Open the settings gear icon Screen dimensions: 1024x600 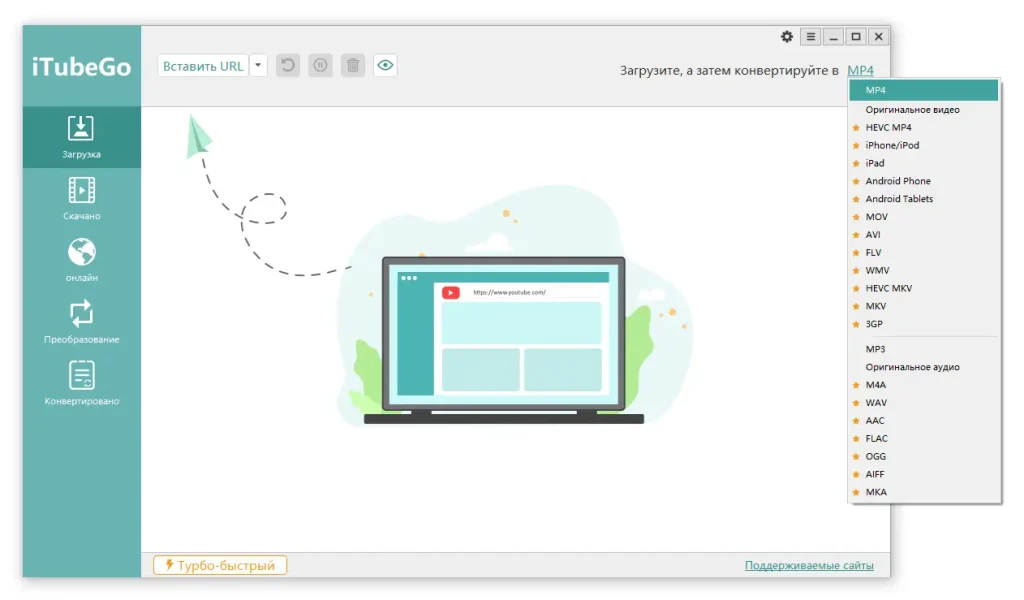coord(787,36)
